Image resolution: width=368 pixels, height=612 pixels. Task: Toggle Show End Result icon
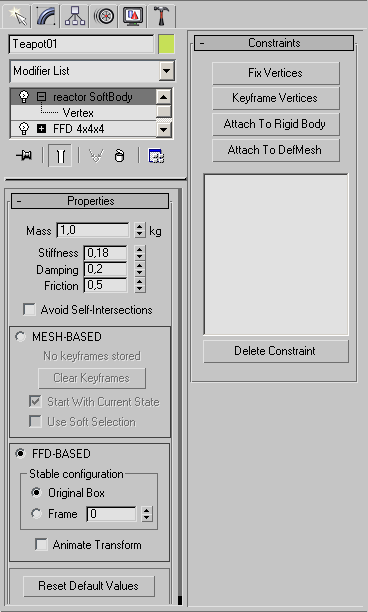point(60,156)
